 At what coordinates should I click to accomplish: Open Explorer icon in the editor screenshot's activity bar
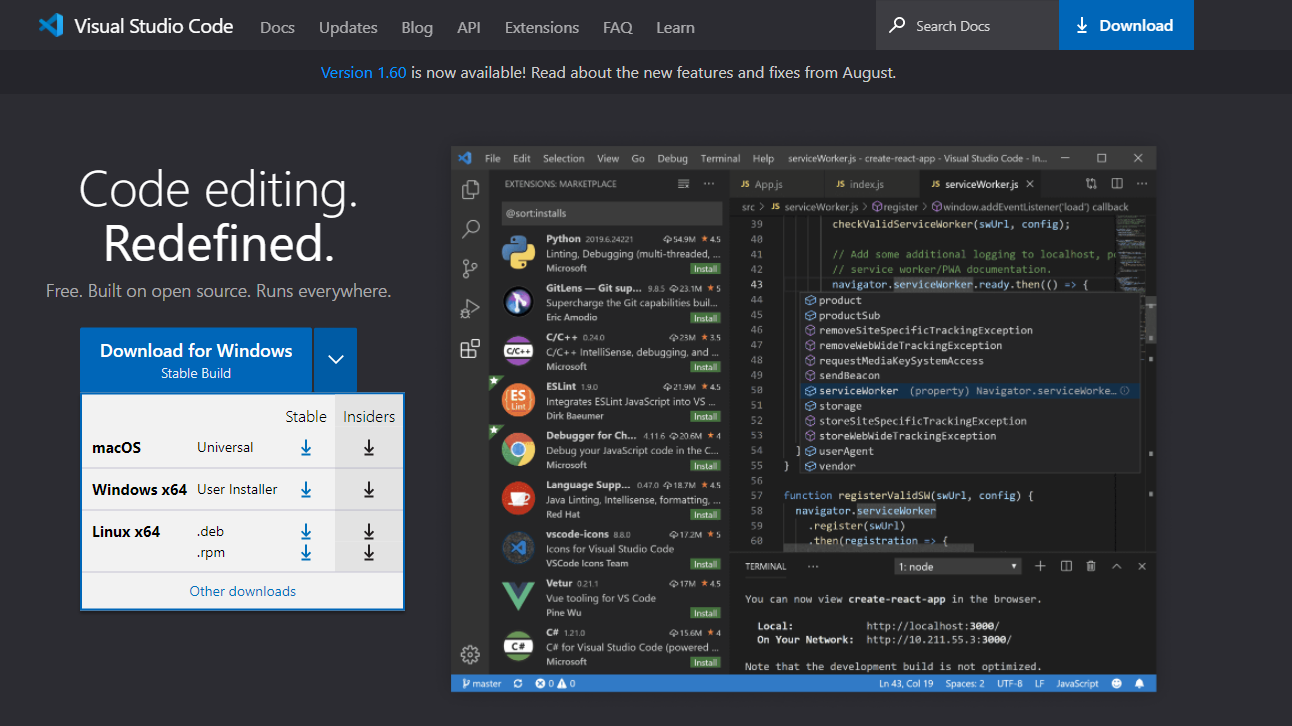(470, 190)
